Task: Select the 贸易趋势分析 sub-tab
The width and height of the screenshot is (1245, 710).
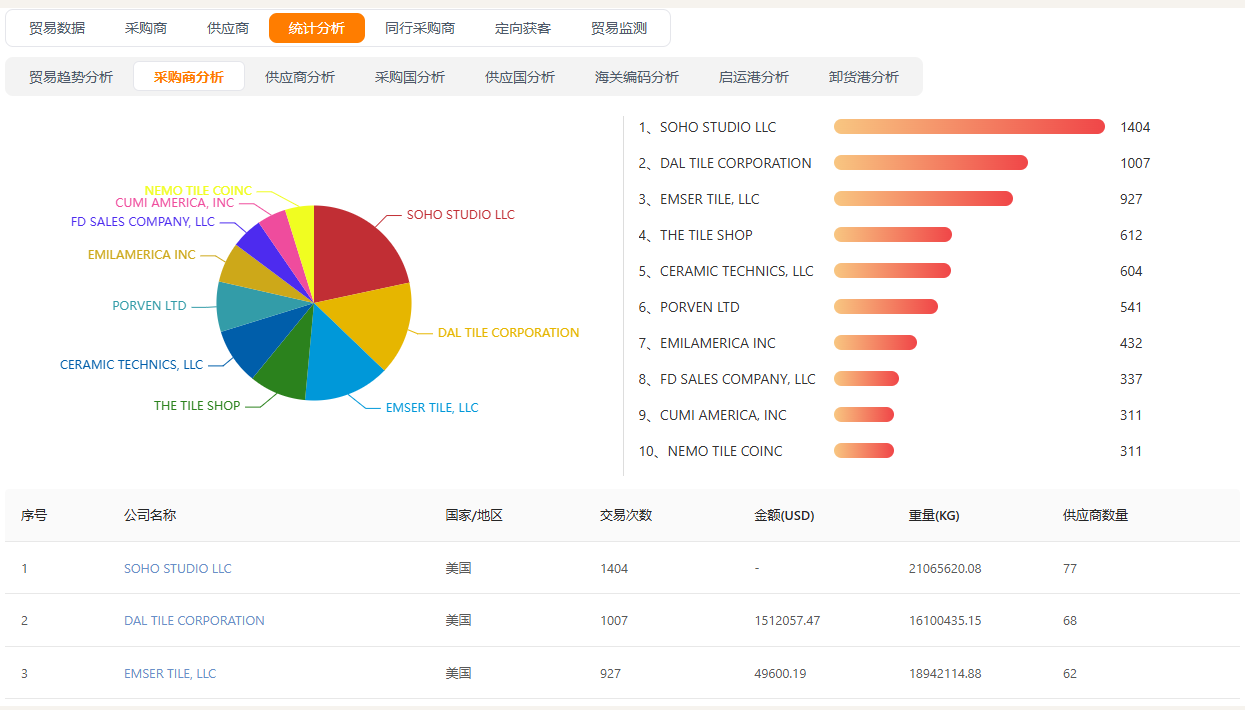Action: tap(71, 77)
